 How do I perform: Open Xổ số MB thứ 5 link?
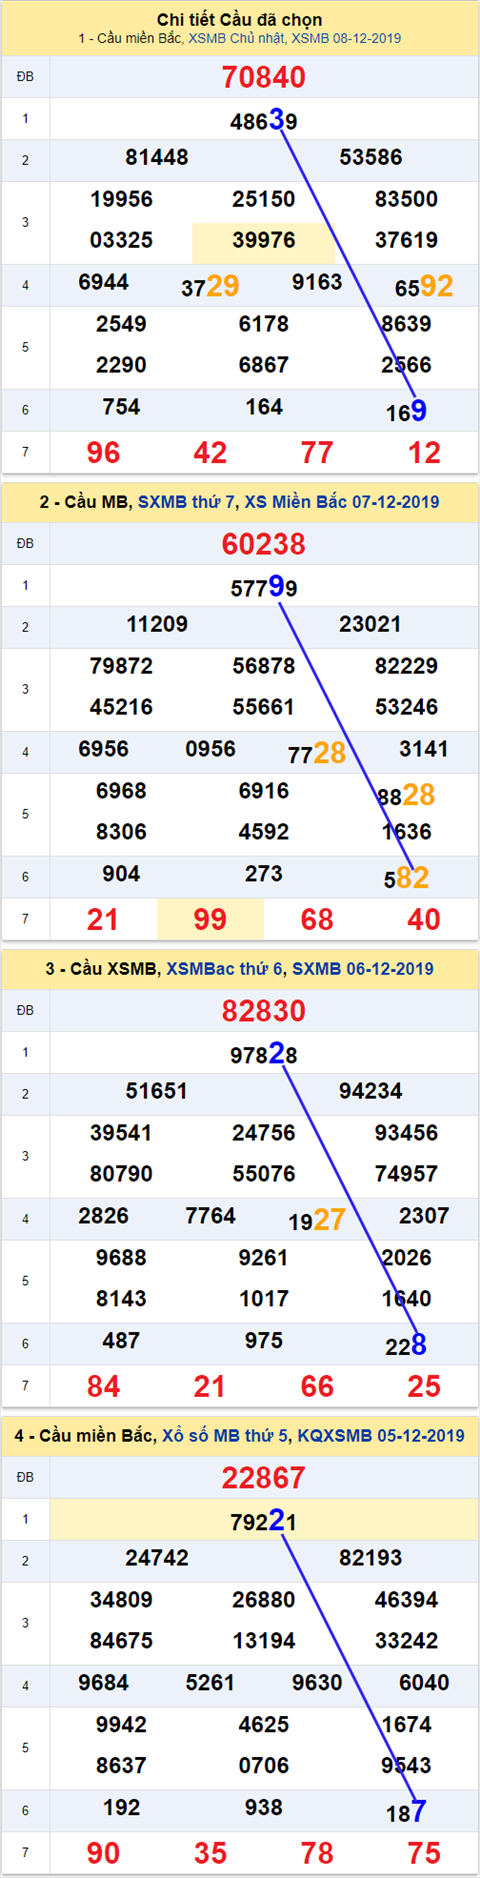(225, 1436)
